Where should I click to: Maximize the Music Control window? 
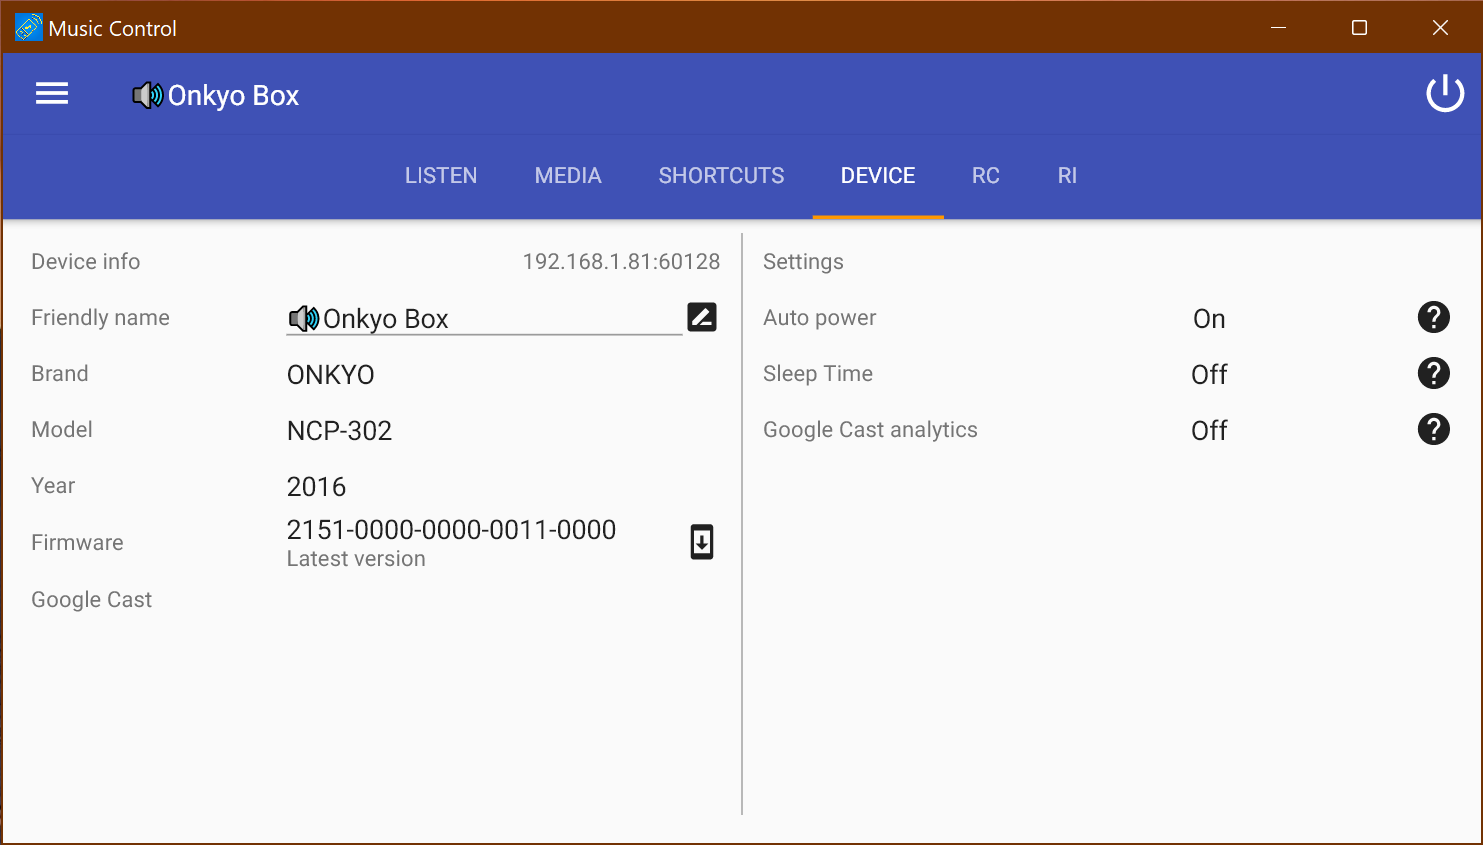(x=1359, y=28)
